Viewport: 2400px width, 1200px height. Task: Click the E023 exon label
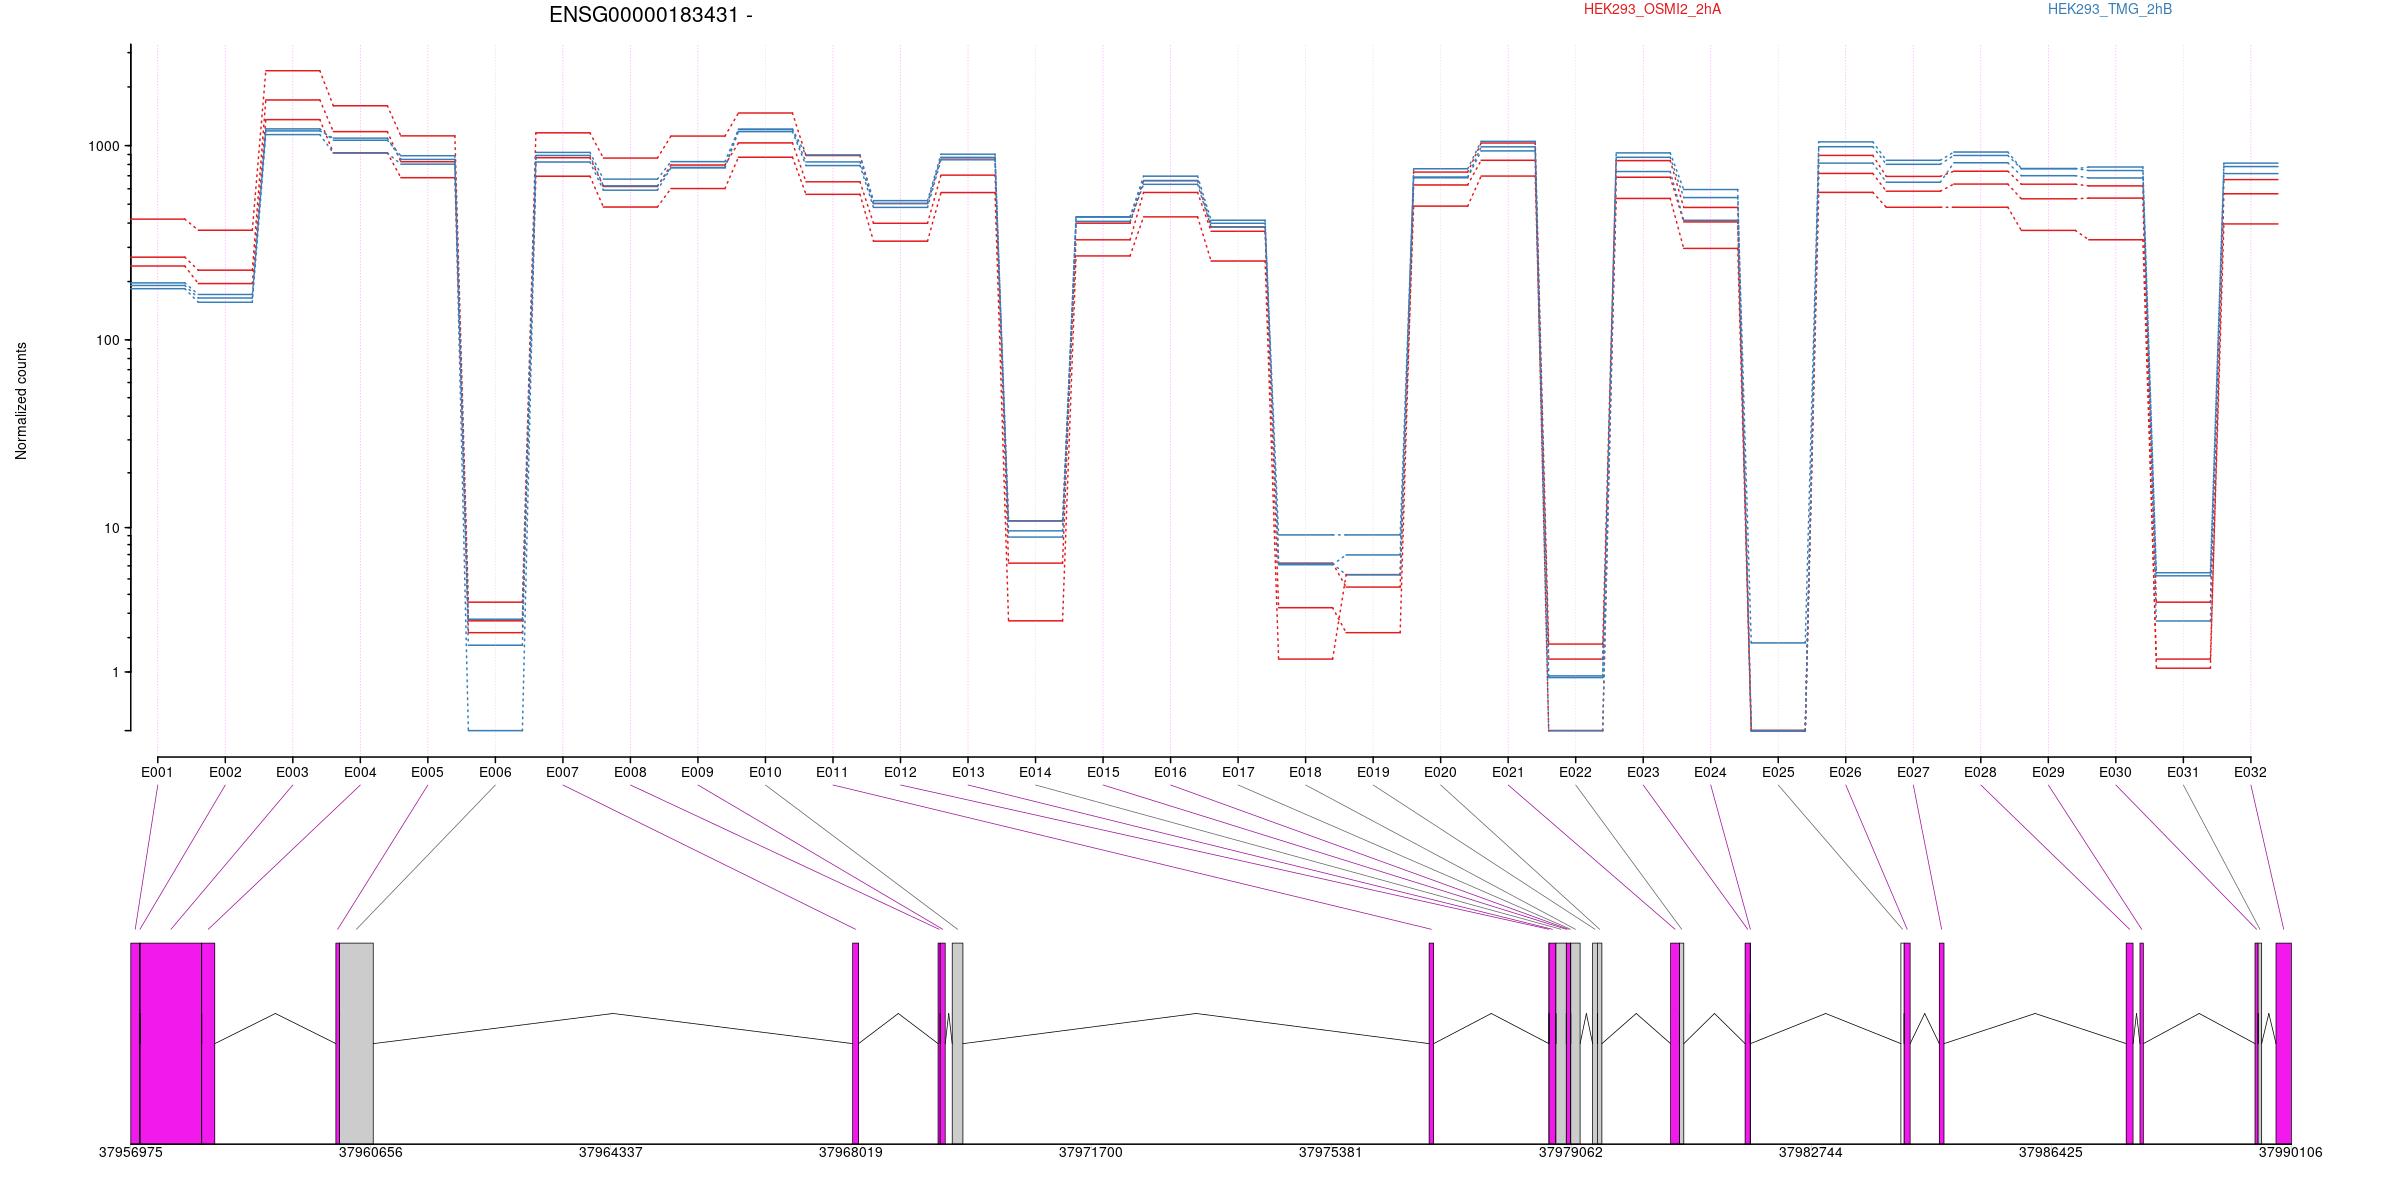click(1643, 772)
